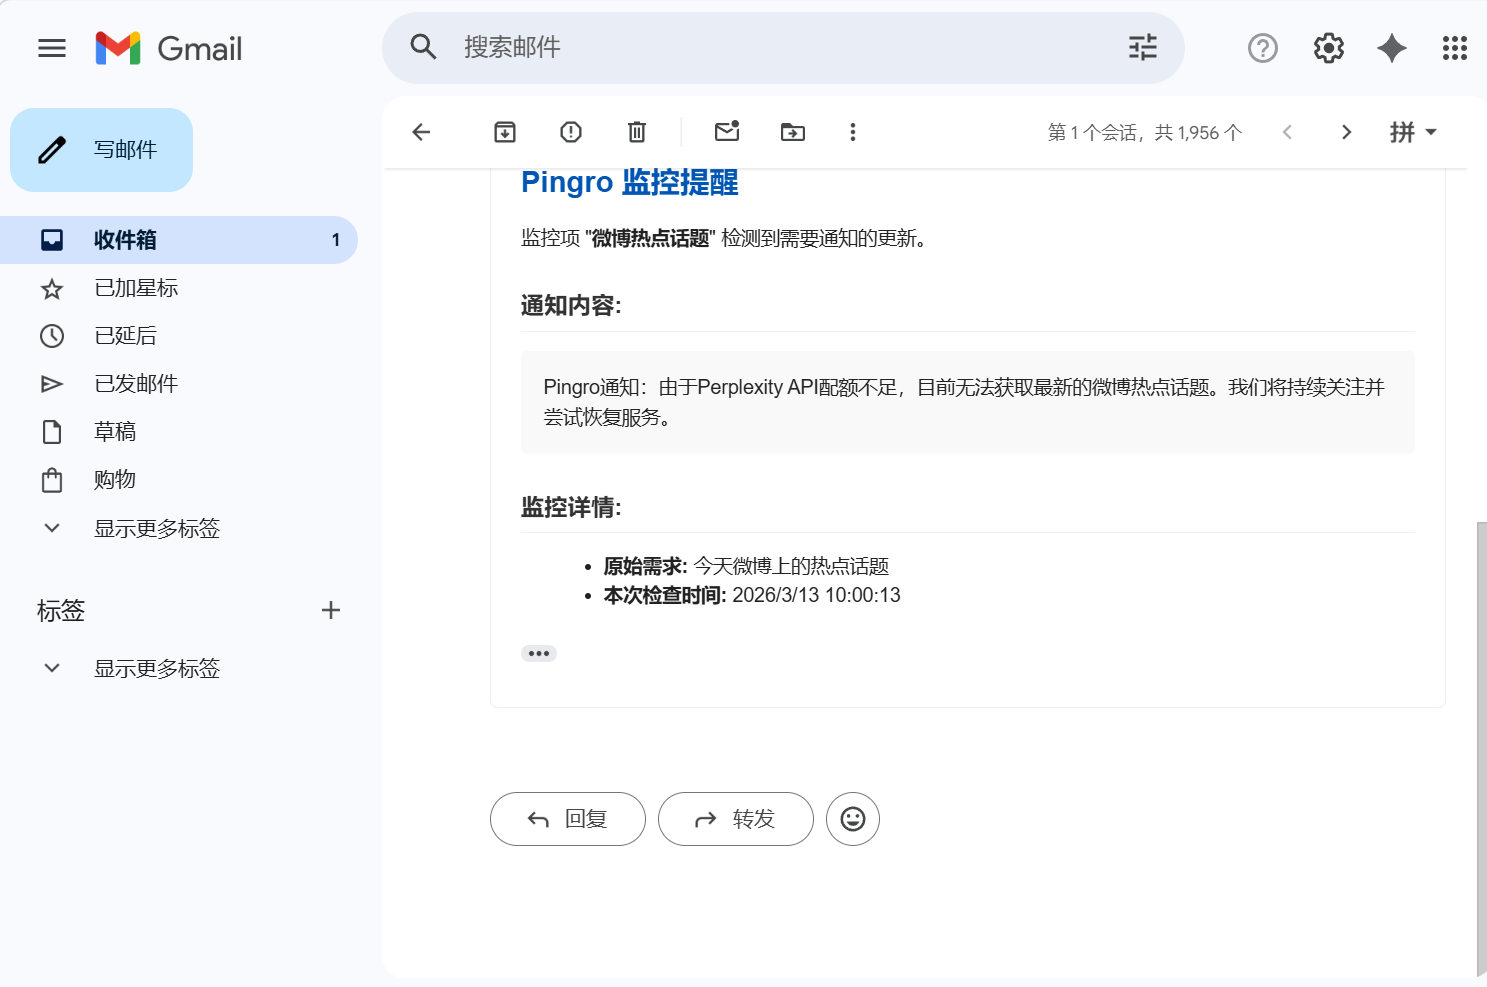Go back to inbox with arrow icon
The width and height of the screenshot is (1487, 987).
click(x=421, y=132)
